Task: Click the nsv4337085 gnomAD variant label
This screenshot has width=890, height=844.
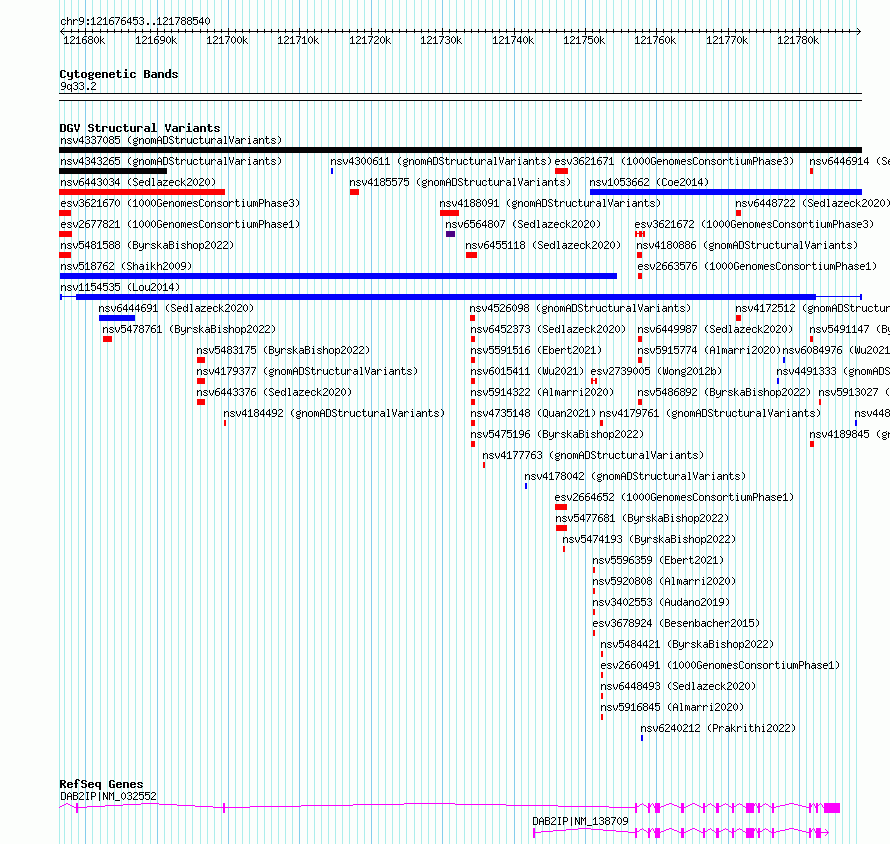Action: (171, 140)
